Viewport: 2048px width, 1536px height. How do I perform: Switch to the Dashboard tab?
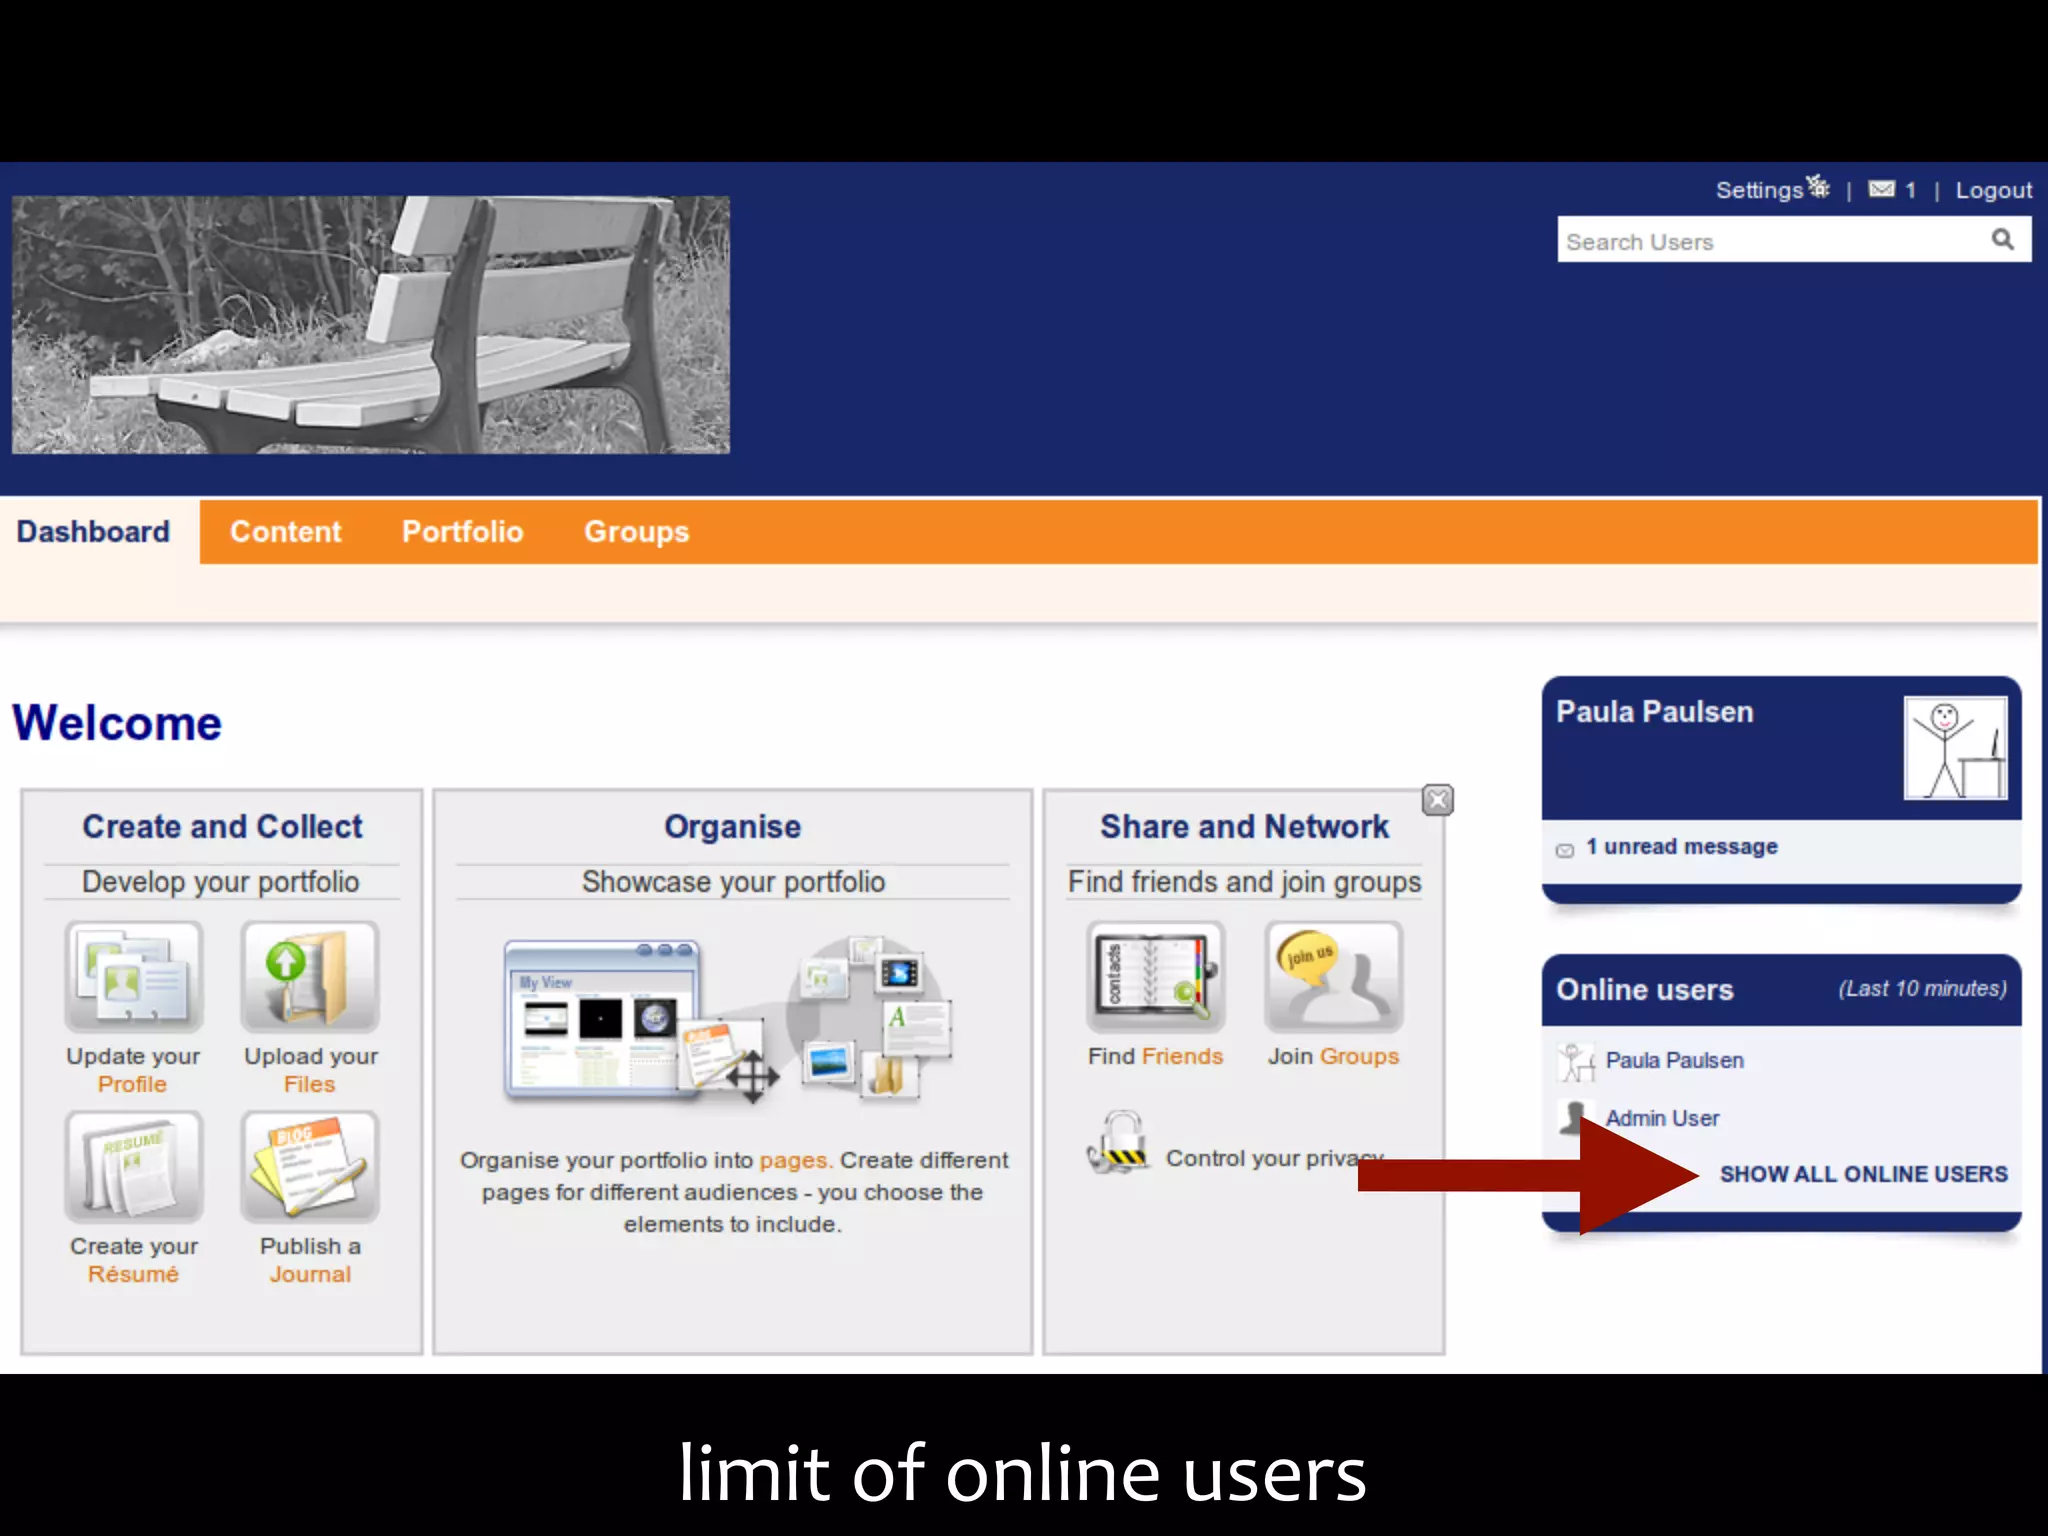click(x=93, y=532)
